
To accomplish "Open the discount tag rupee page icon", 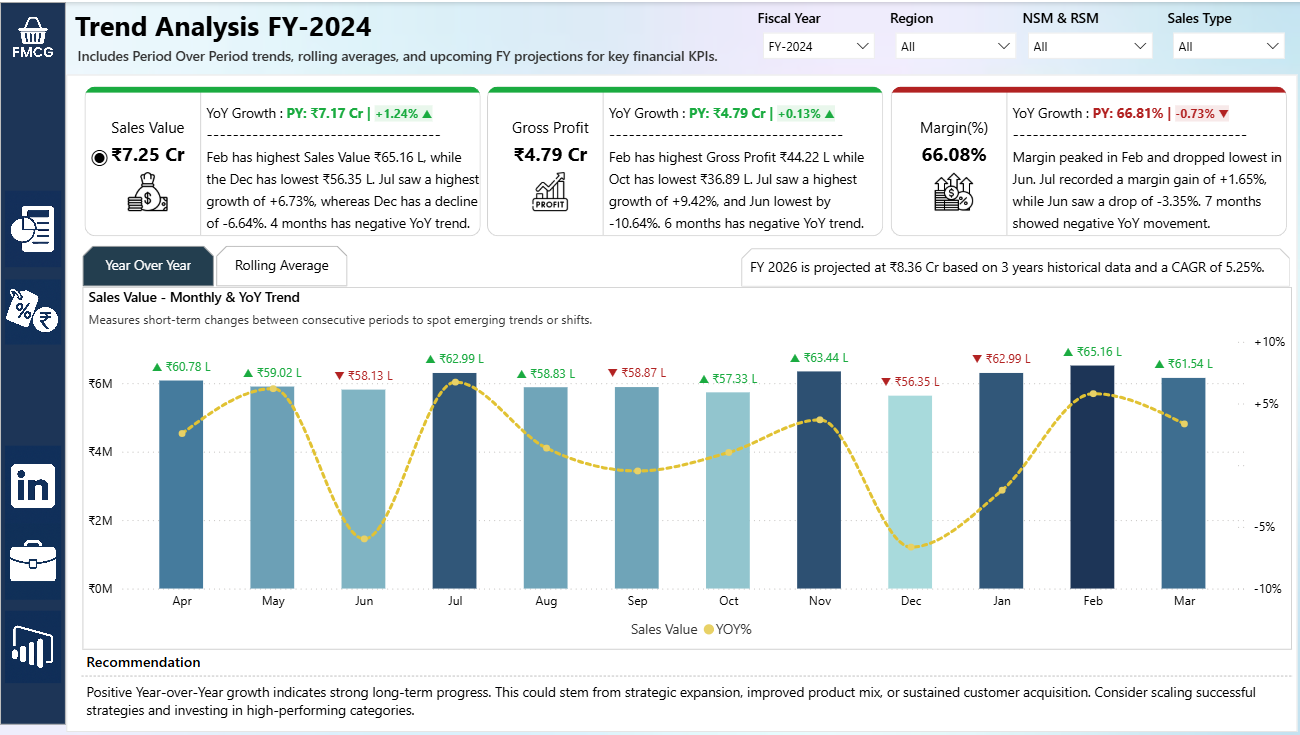I will coord(33,311).
